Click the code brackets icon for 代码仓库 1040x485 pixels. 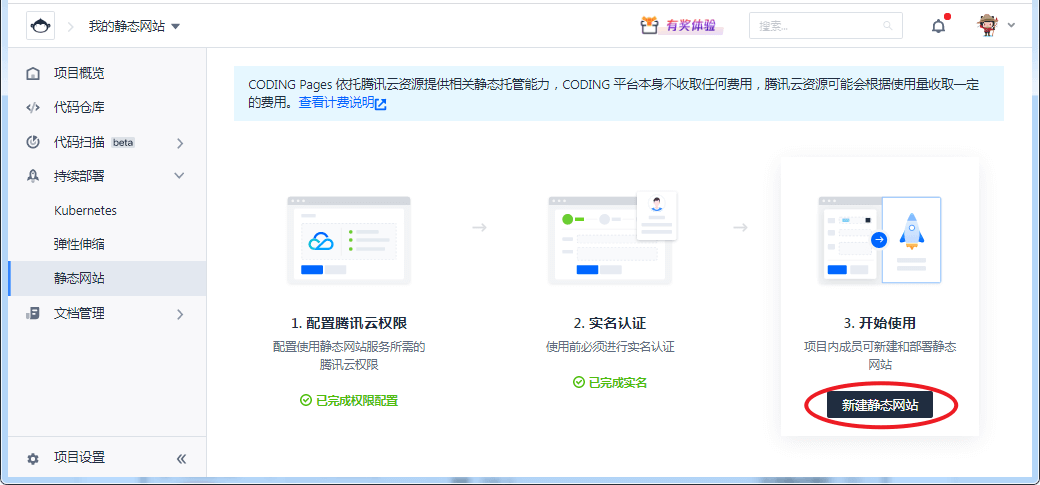[x=32, y=107]
